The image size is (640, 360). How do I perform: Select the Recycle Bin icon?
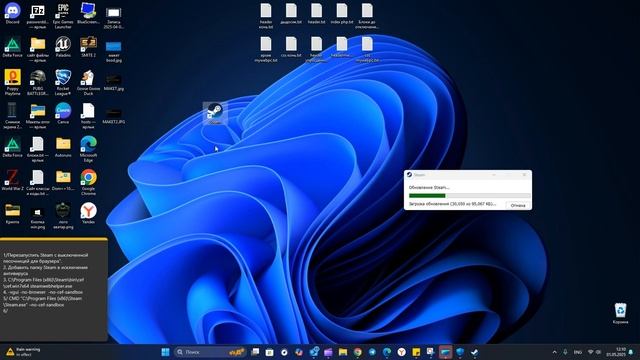(x=620, y=313)
